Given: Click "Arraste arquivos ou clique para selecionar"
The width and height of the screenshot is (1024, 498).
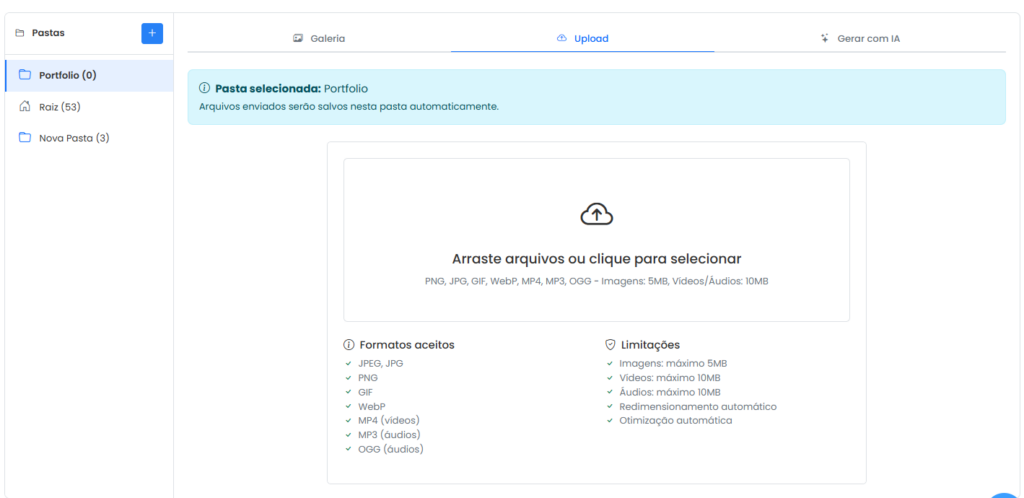Looking at the screenshot, I should (596, 258).
